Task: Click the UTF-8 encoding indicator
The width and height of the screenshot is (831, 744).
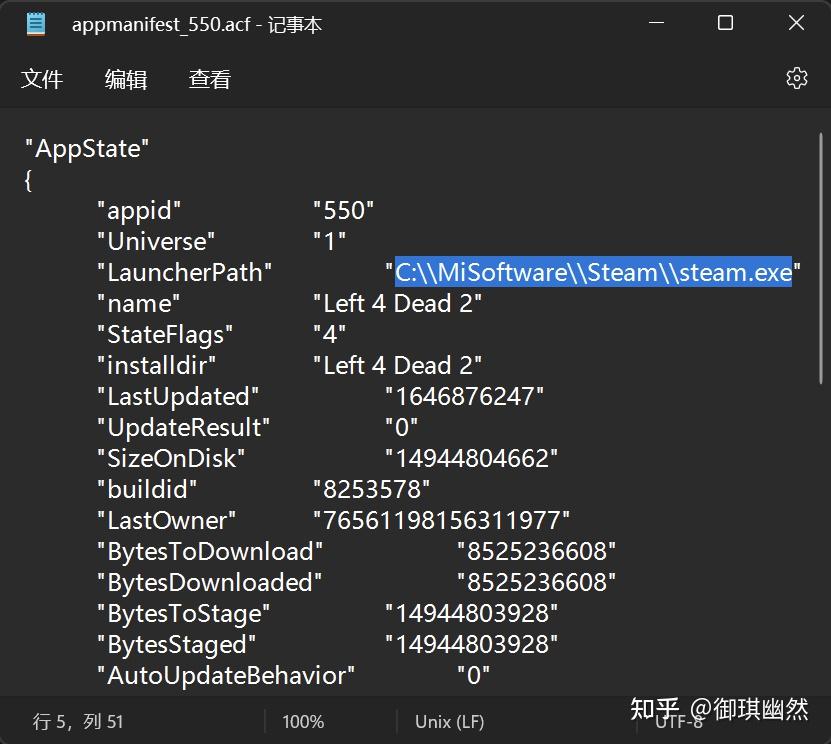Action: coord(680,721)
